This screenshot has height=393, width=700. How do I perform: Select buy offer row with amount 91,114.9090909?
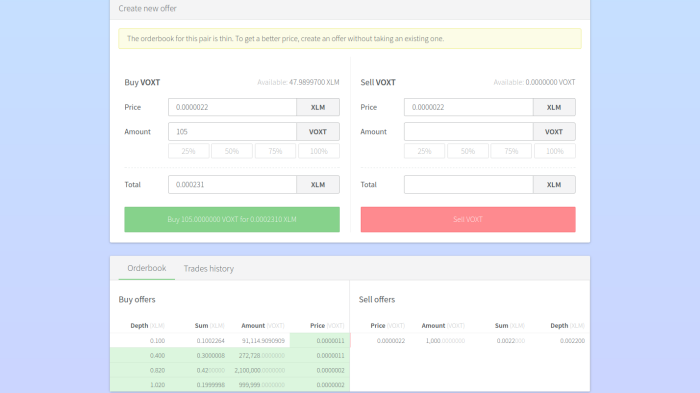pos(229,340)
